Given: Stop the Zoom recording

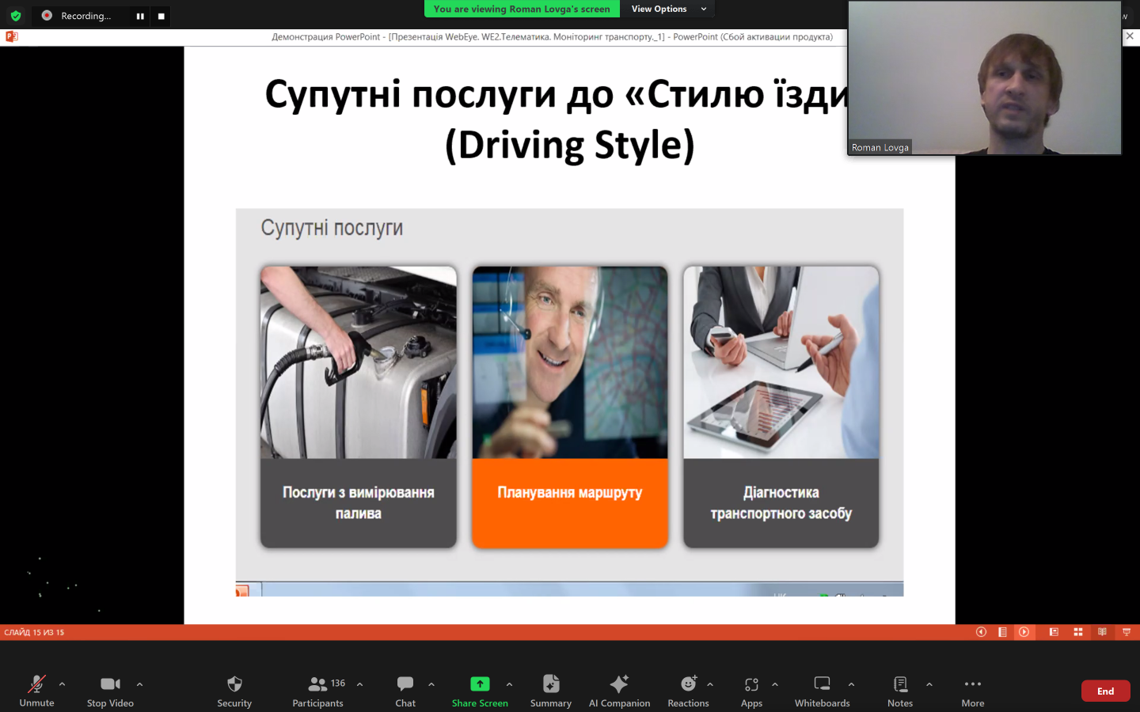Looking at the screenshot, I should click(161, 16).
